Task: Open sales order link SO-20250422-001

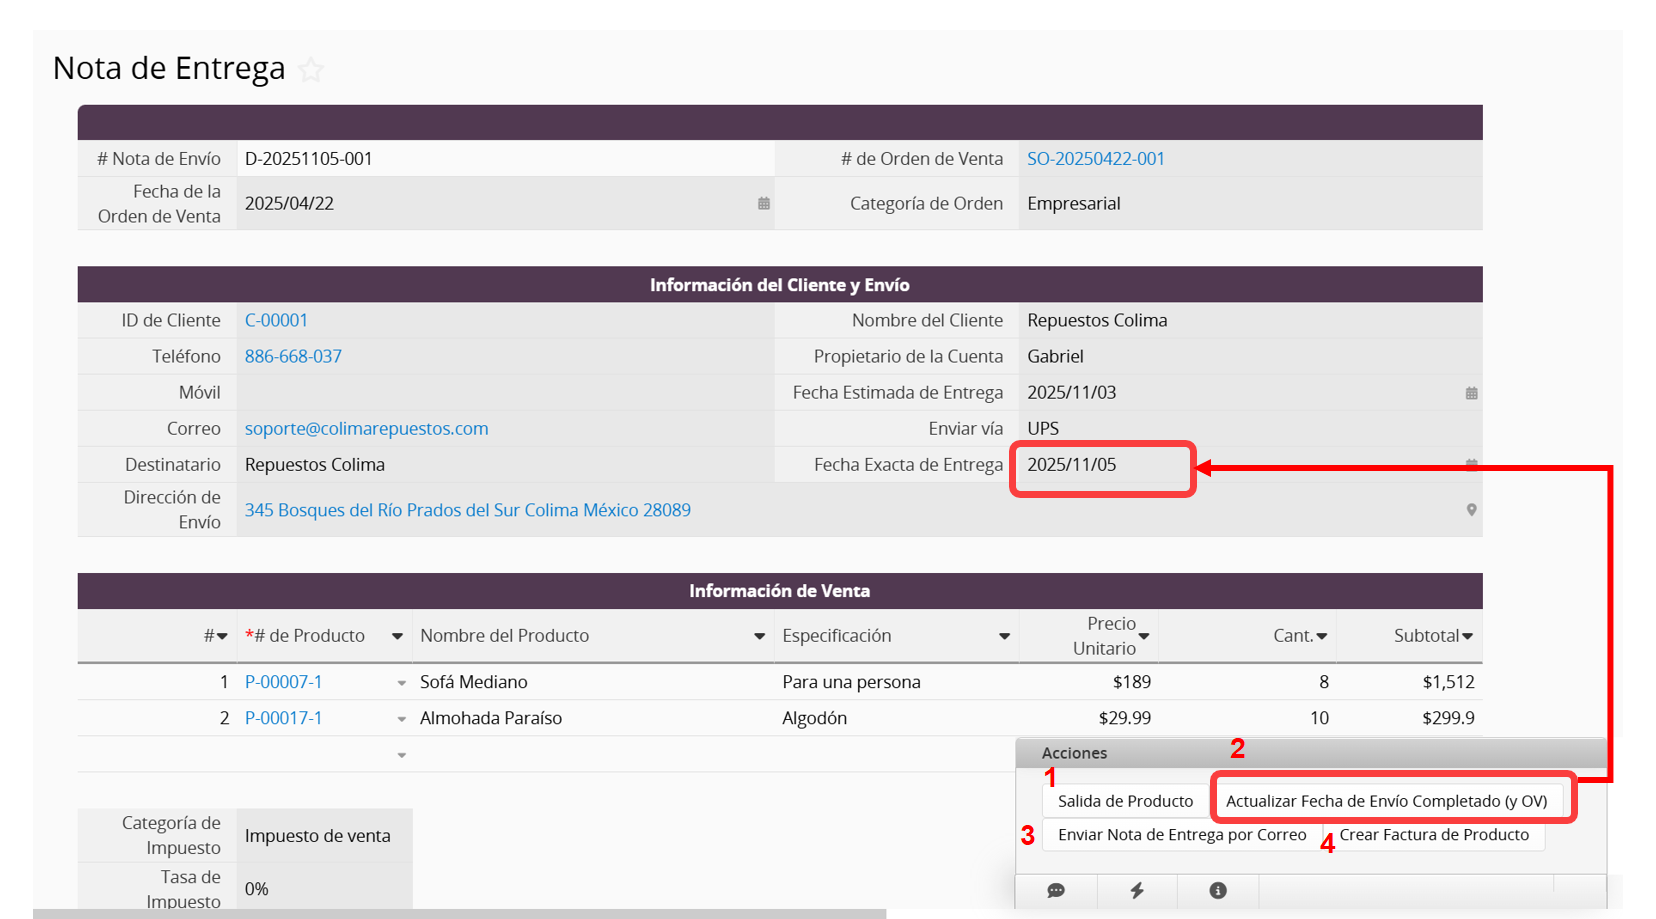Action: (x=1095, y=159)
